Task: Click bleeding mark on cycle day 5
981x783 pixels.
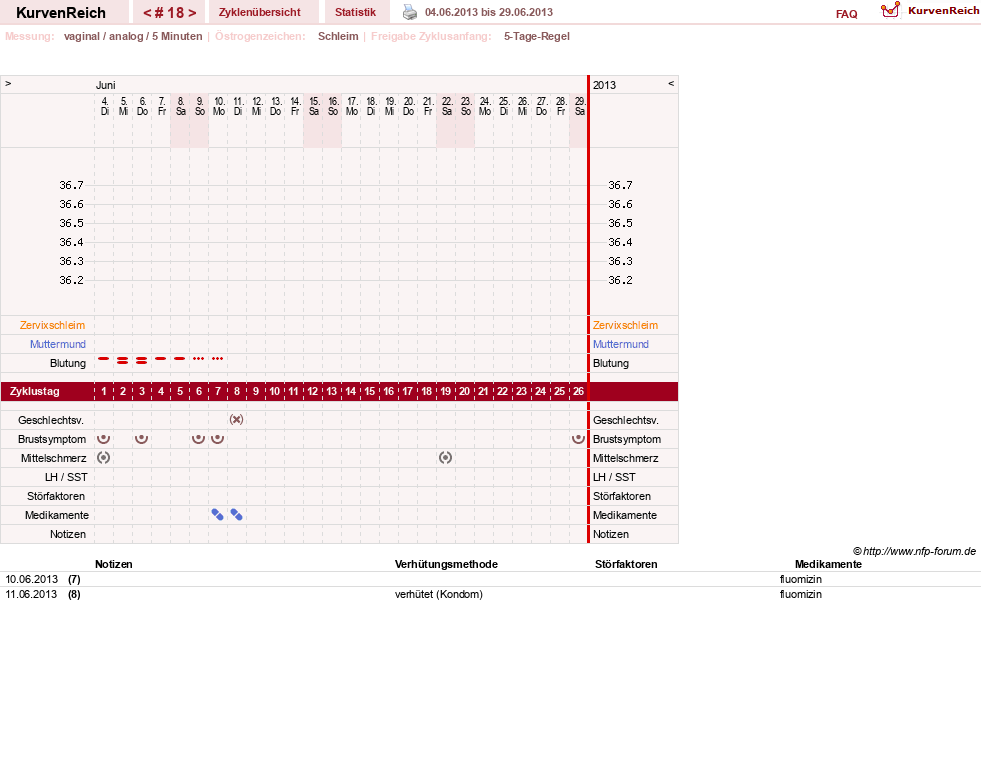Action: tap(180, 359)
